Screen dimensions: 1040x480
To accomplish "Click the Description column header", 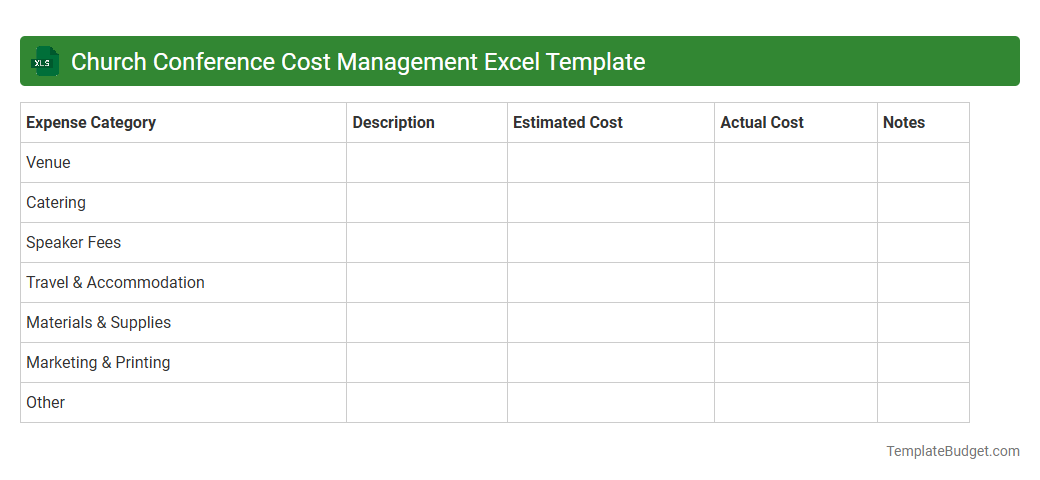I will point(427,123).
